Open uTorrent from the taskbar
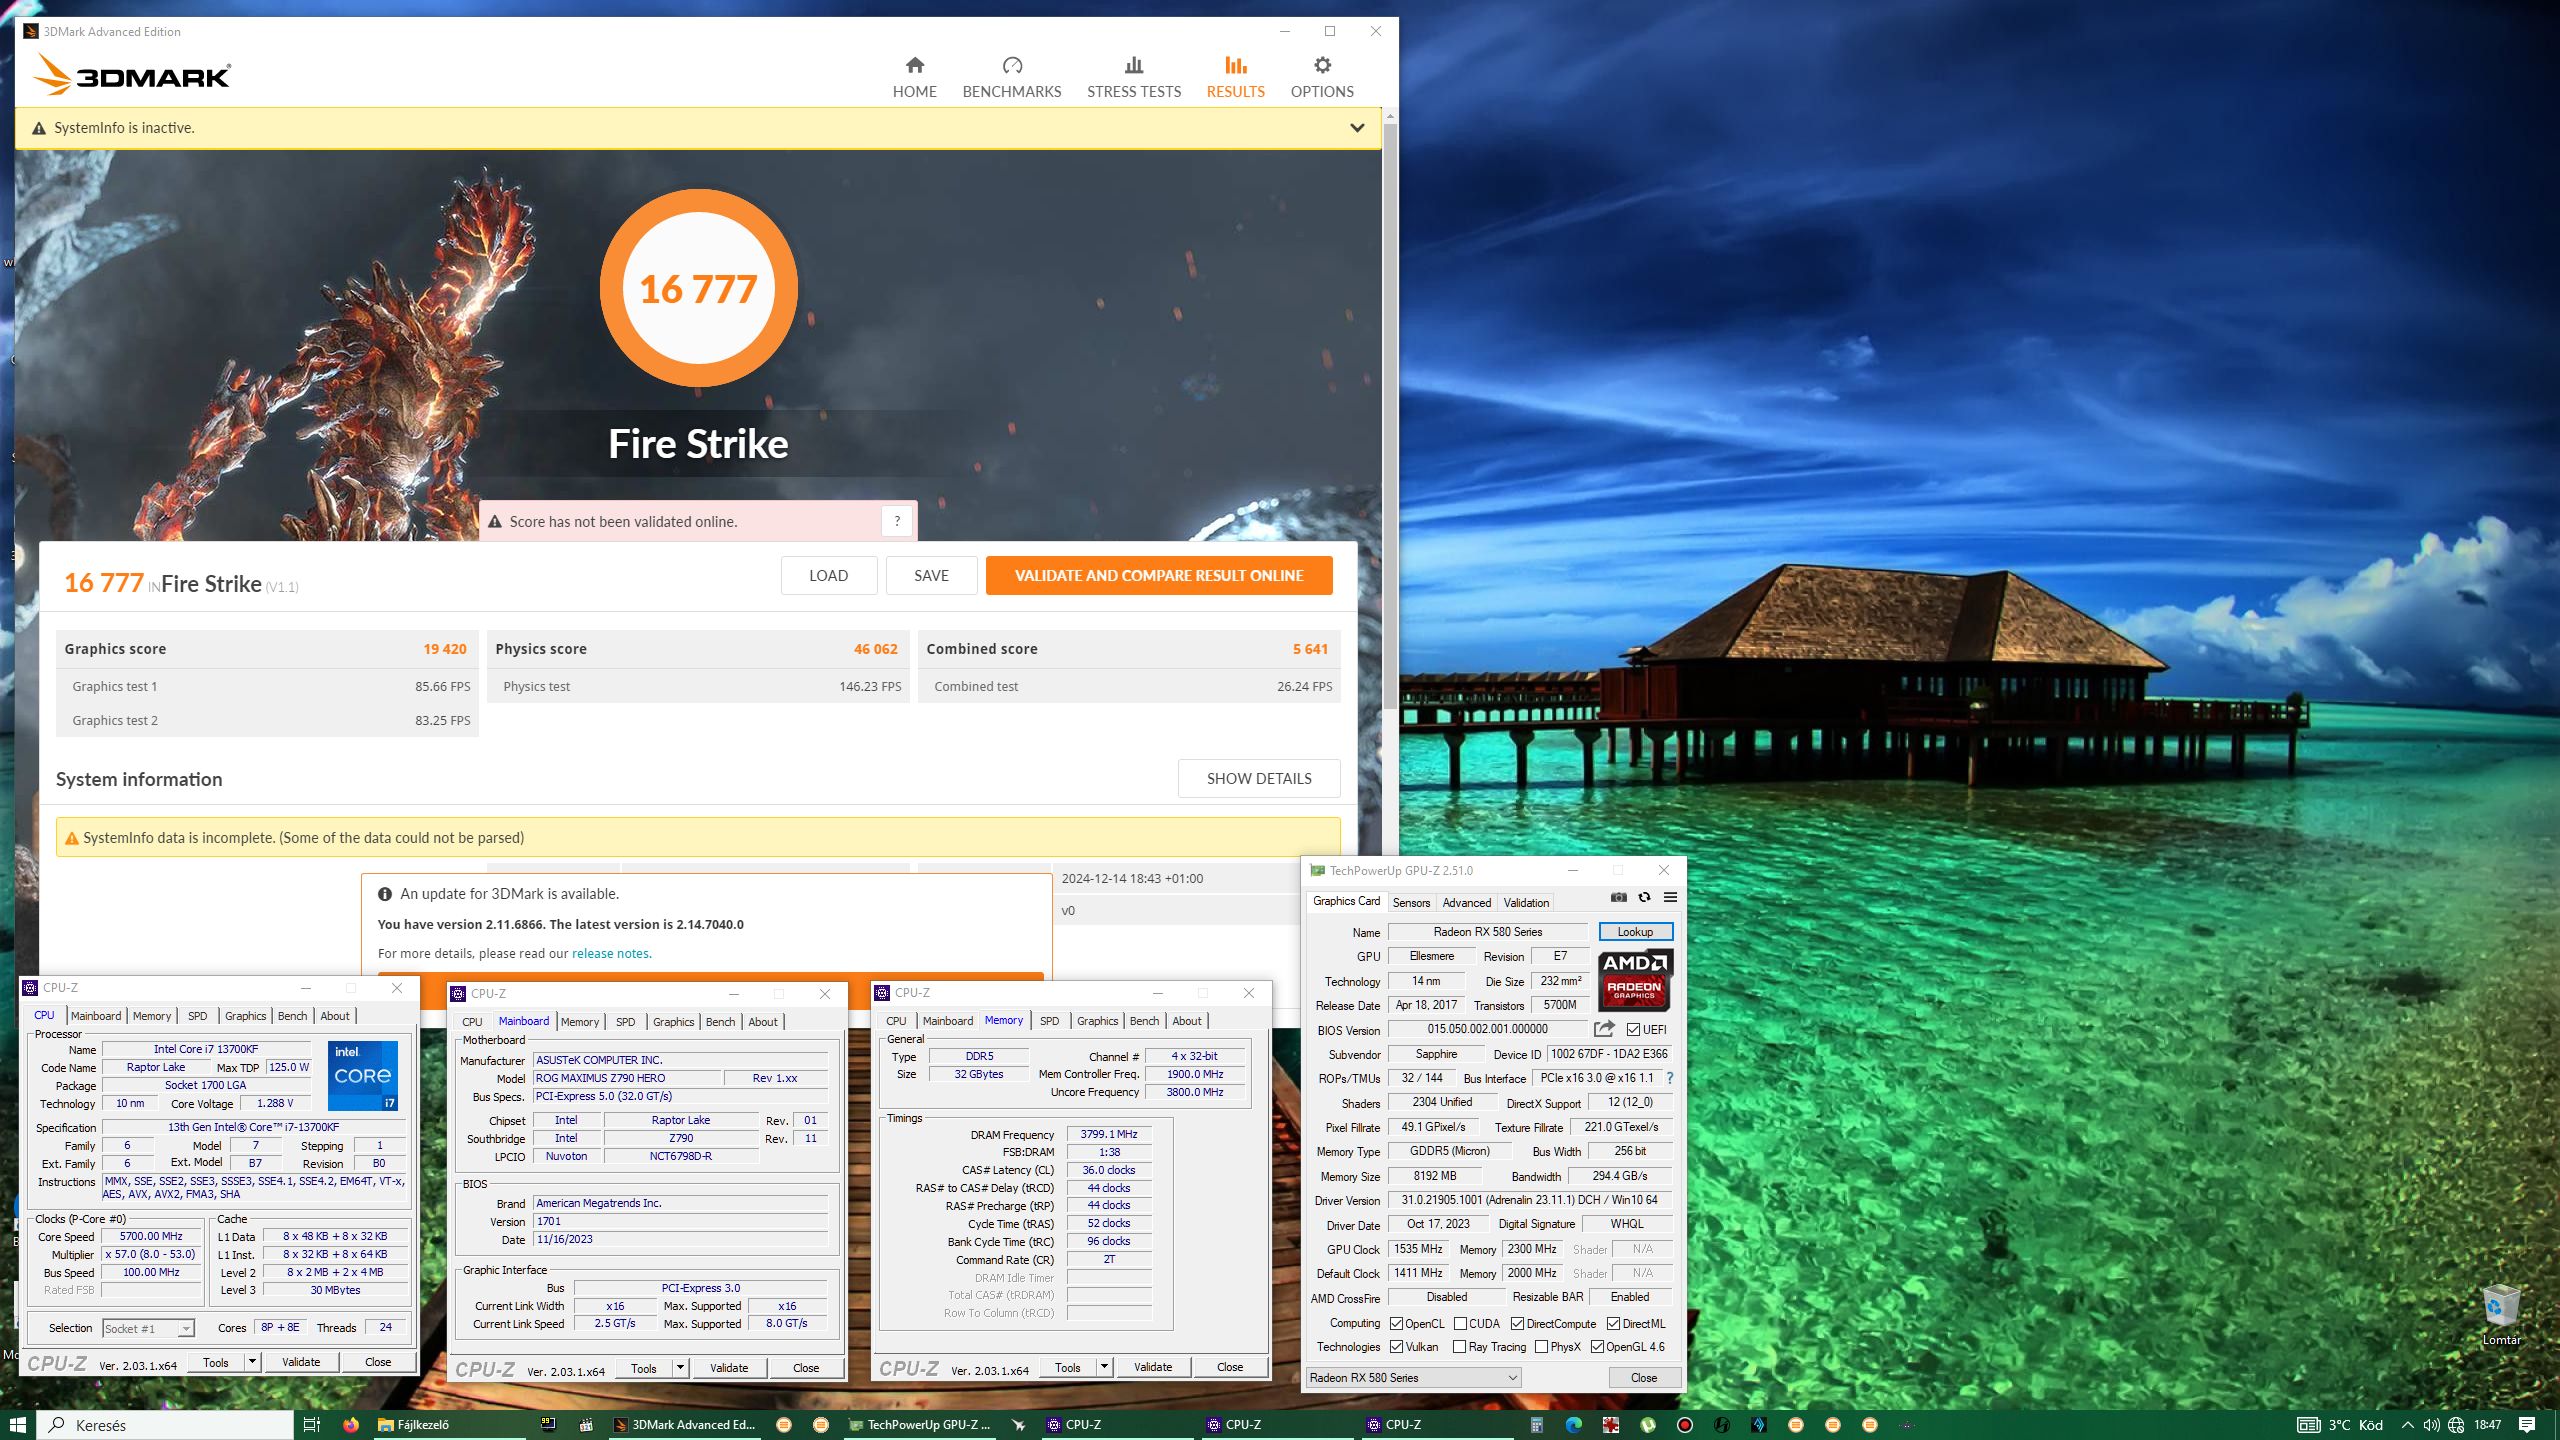The height and width of the screenshot is (1440, 2560). pos(1647,1425)
